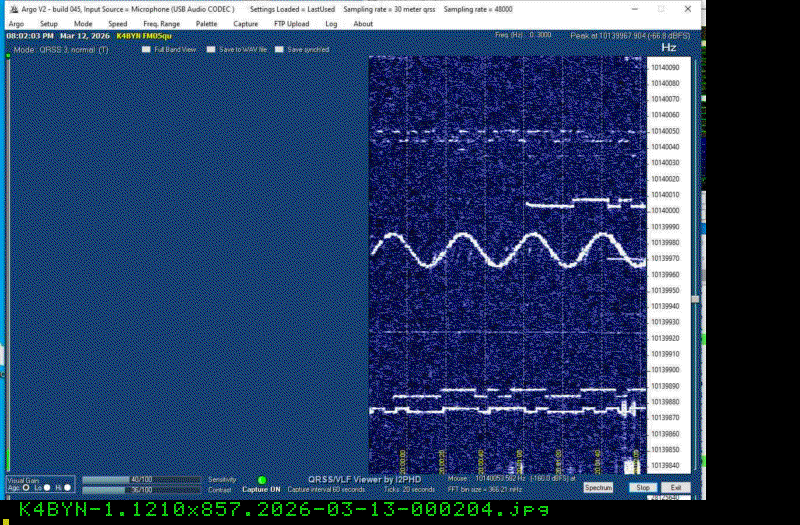This screenshot has width=800, height=525.
Task: Choose the Lo visual gain radio button
Action: point(46,488)
